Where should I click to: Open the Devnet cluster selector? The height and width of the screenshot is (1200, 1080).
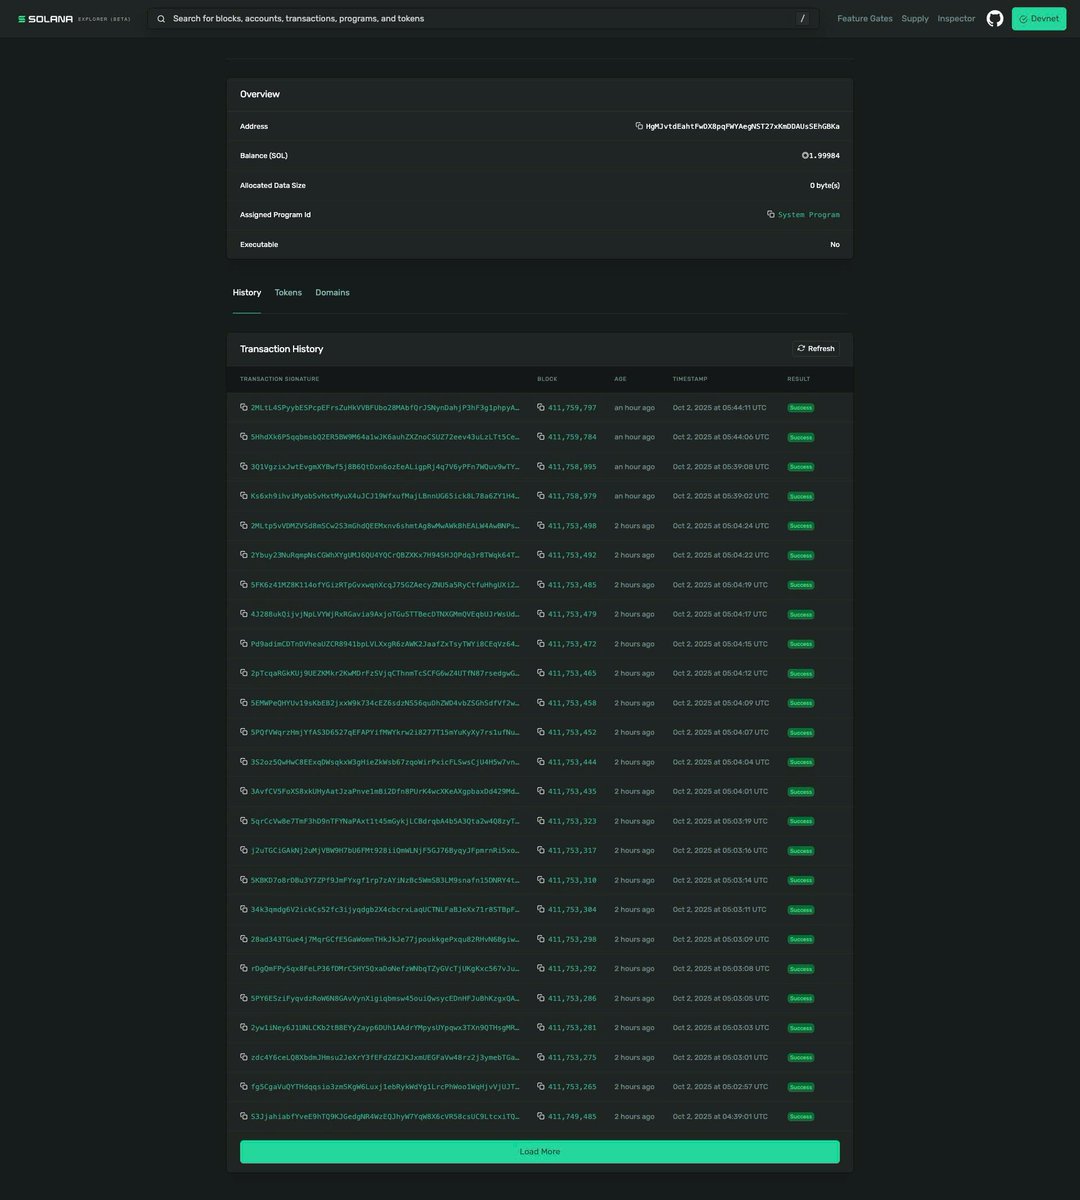(x=1039, y=19)
